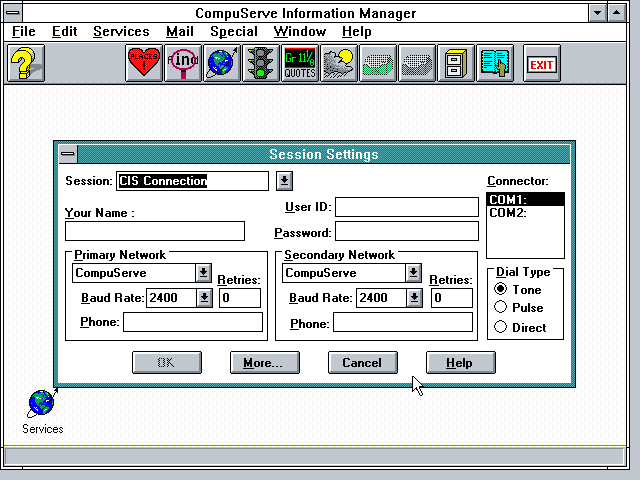Open the File menu
This screenshot has width=640, height=480.
(x=24, y=31)
